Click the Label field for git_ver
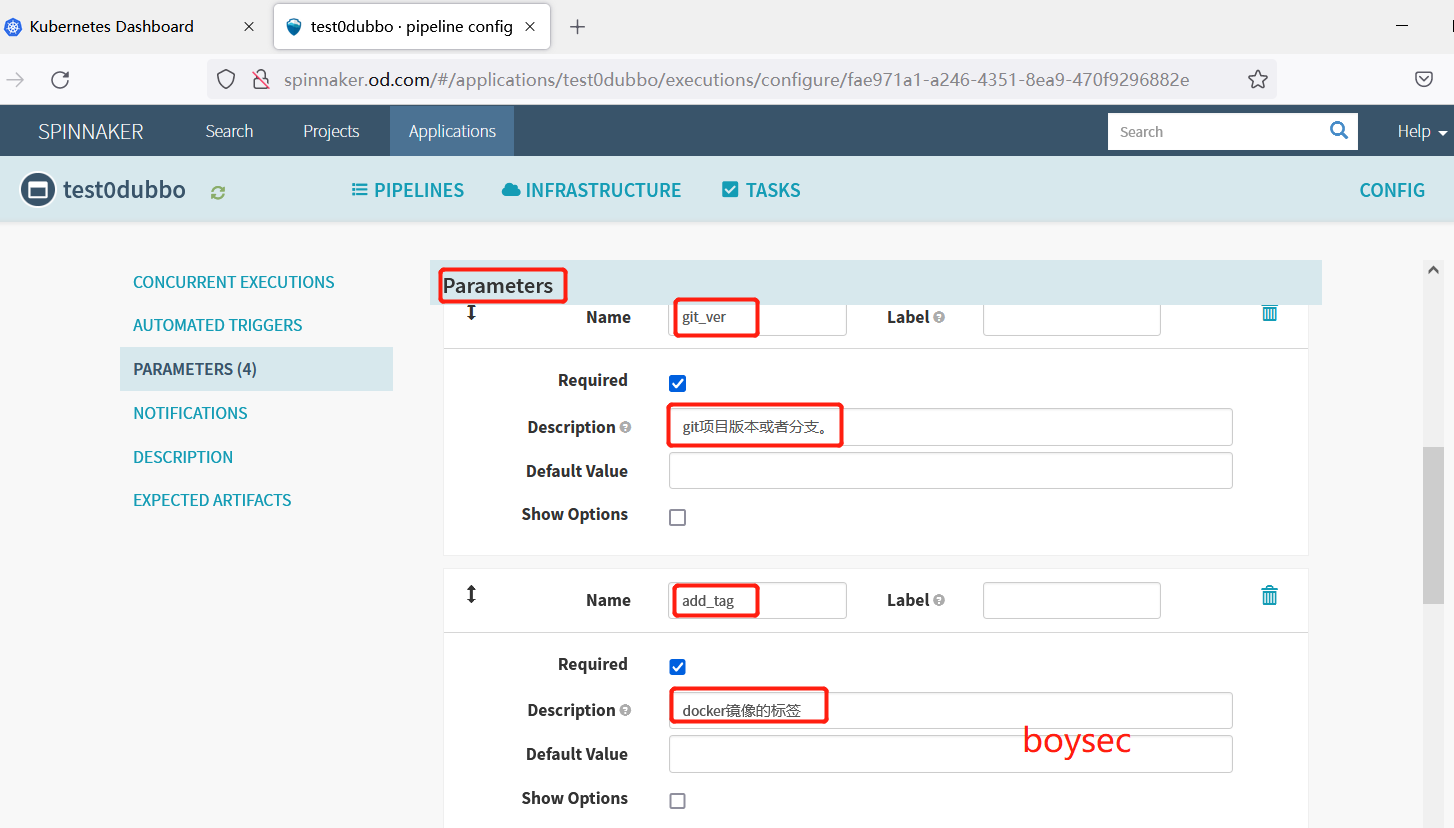 click(x=1072, y=317)
